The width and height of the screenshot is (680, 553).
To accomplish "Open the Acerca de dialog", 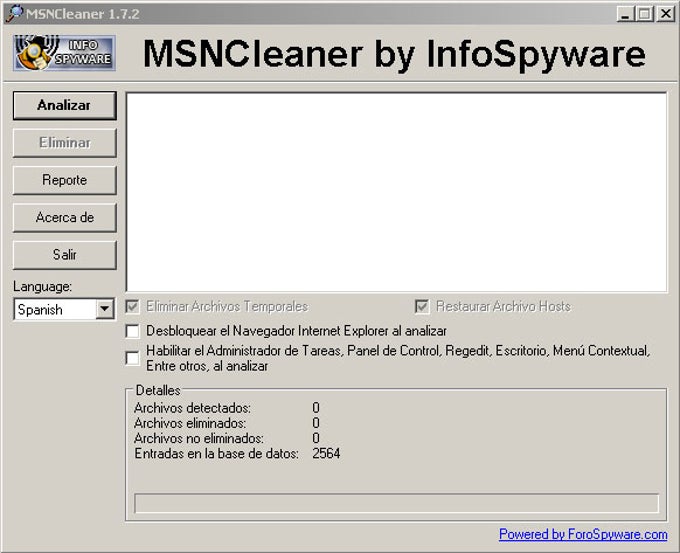I will [65, 217].
